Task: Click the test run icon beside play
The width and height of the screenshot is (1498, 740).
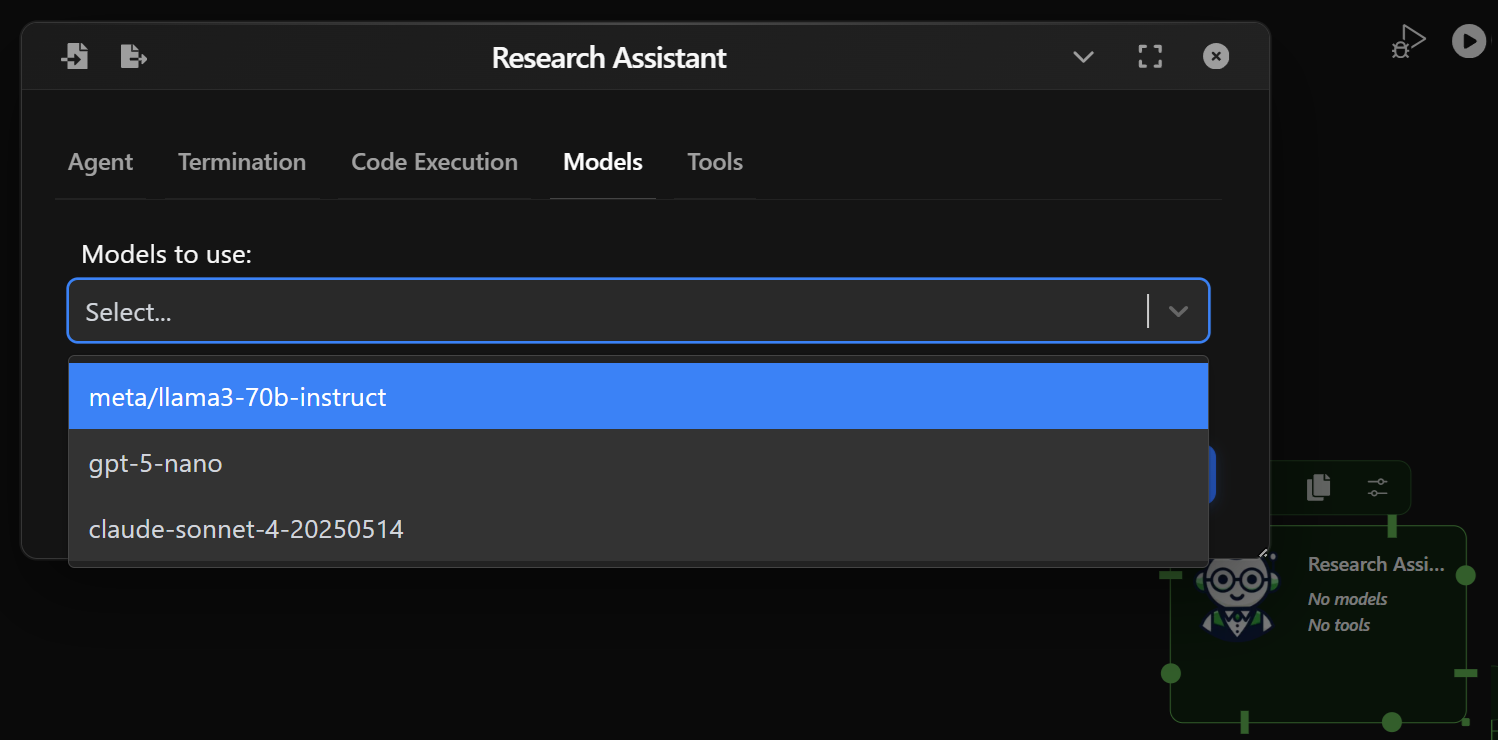Action: (1407, 40)
